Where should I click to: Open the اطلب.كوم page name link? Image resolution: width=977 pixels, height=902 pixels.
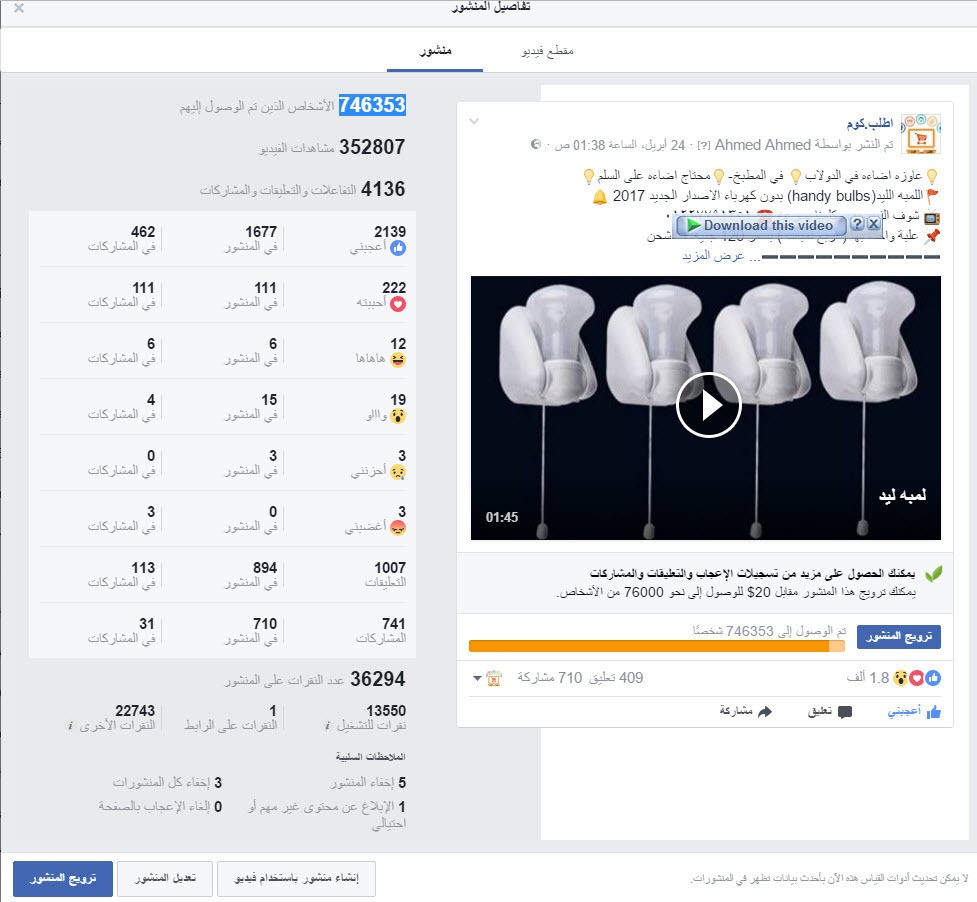point(870,122)
